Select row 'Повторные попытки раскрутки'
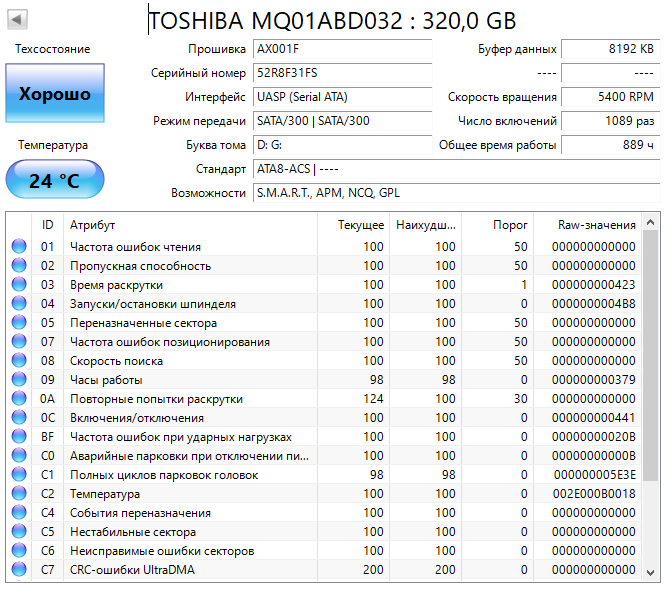This screenshot has height=591, width=668. click(324, 399)
